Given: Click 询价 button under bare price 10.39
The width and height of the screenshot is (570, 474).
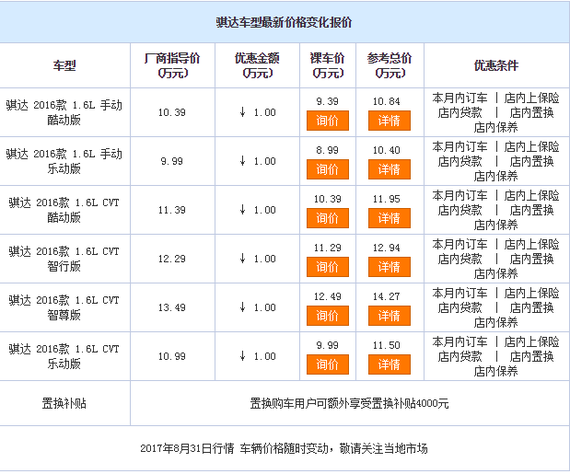Looking at the screenshot, I should [x=328, y=218].
